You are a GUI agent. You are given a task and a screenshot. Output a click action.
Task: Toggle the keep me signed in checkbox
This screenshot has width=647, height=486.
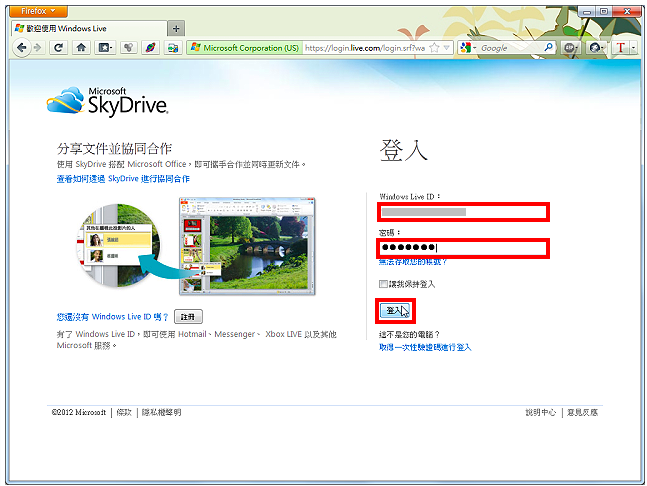point(383,284)
